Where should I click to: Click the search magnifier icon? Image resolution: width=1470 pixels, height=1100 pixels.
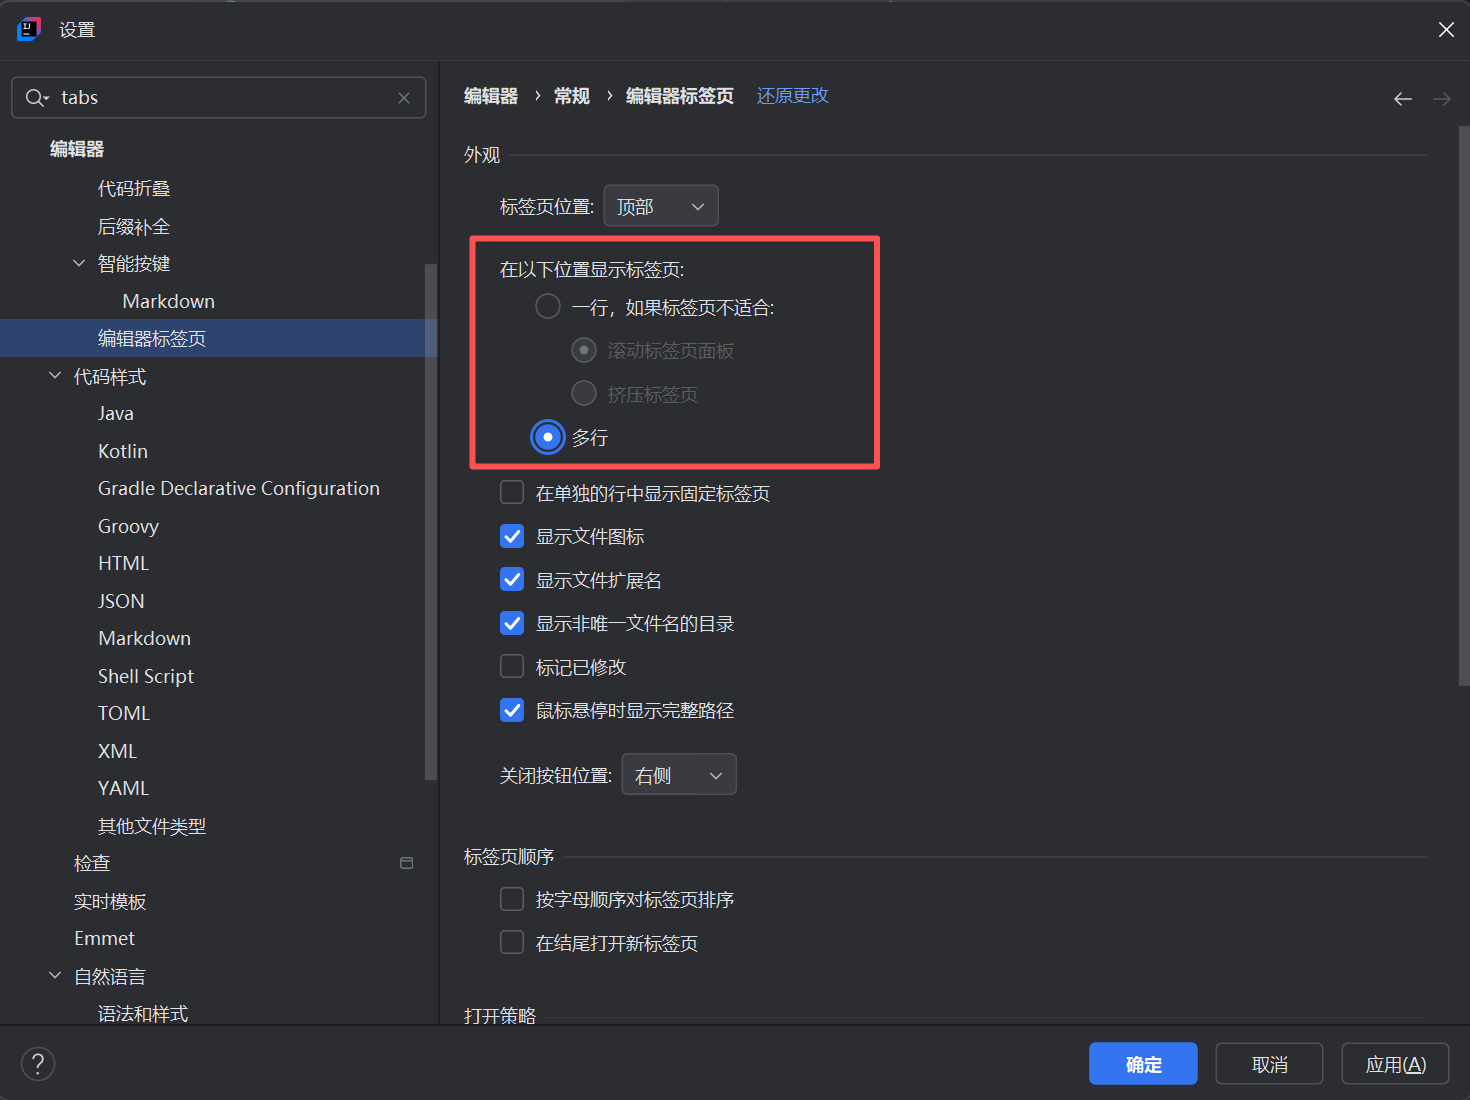[36, 97]
